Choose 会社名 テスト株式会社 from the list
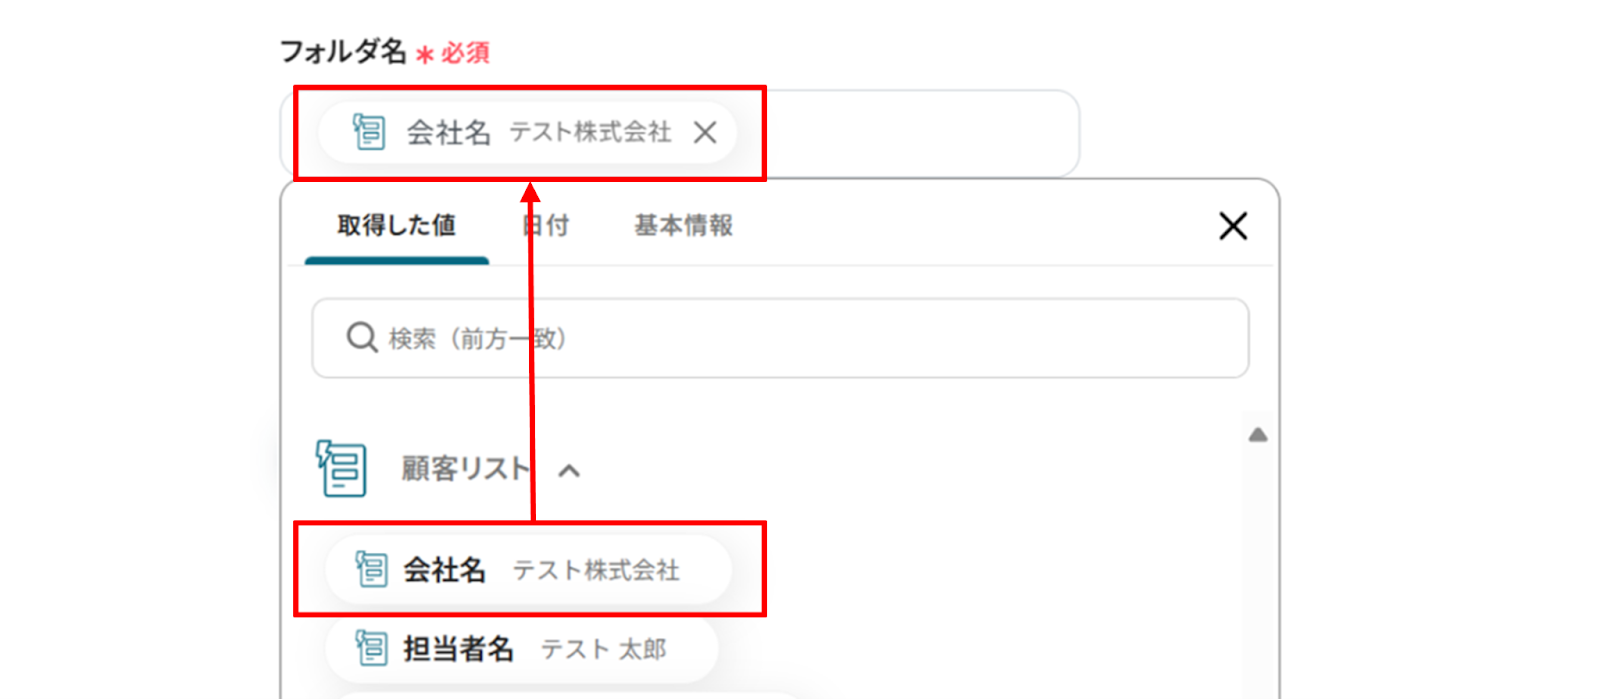This screenshot has height=699, width=1600. tap(540, 570)
